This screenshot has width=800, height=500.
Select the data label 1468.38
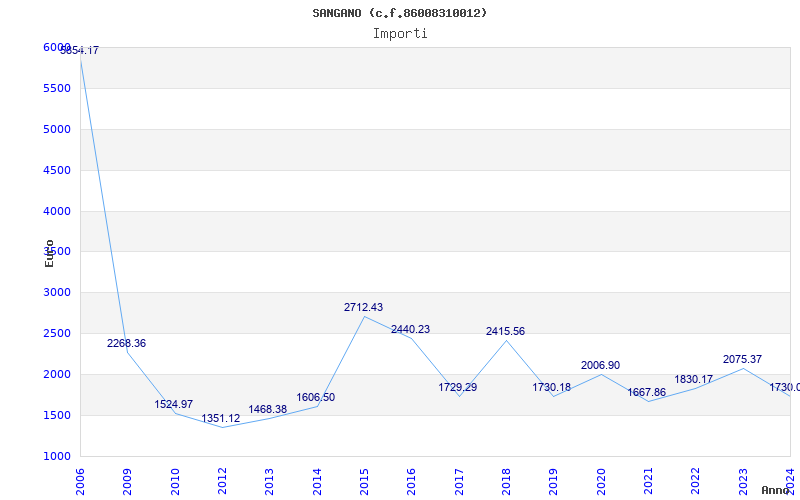[x=268, y=410]
